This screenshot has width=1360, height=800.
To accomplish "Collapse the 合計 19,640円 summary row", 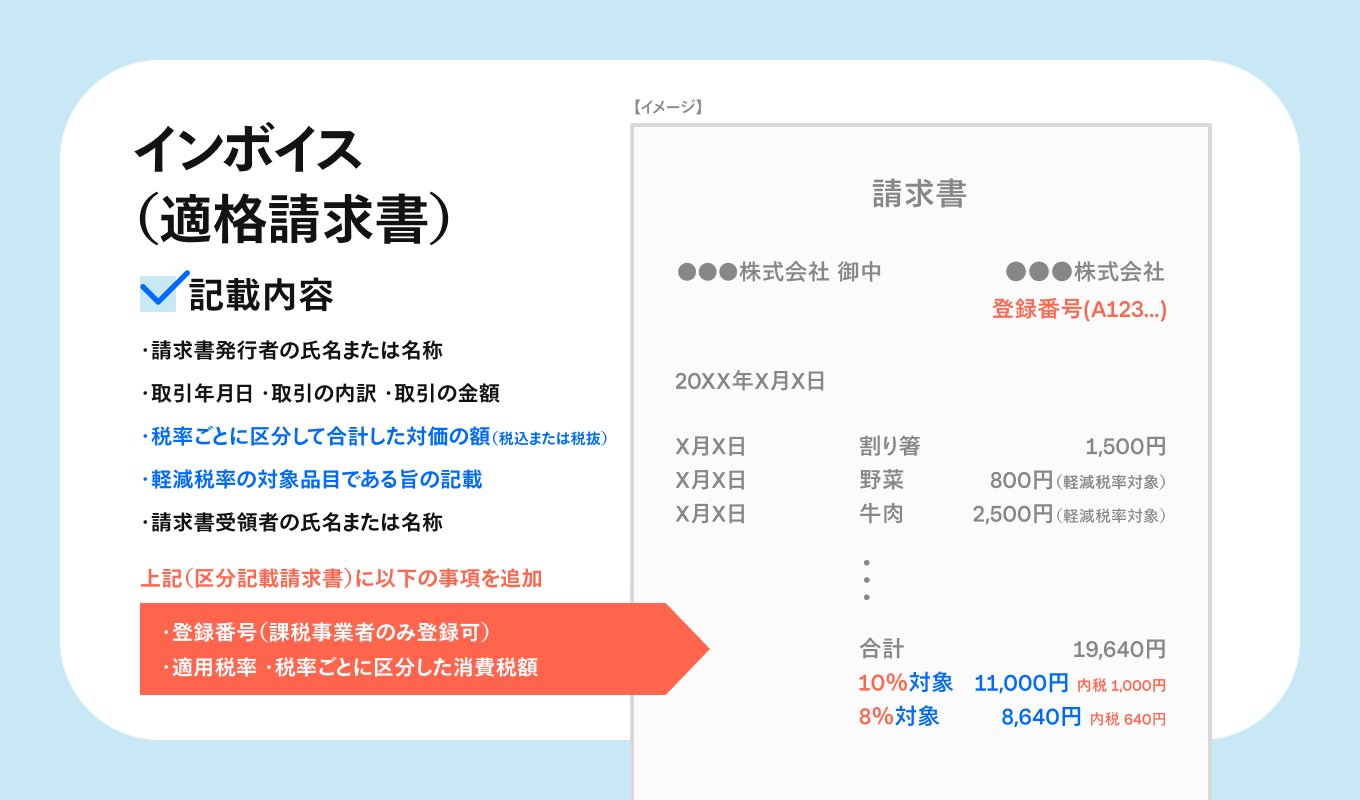I will click(x=1000, y=648).
